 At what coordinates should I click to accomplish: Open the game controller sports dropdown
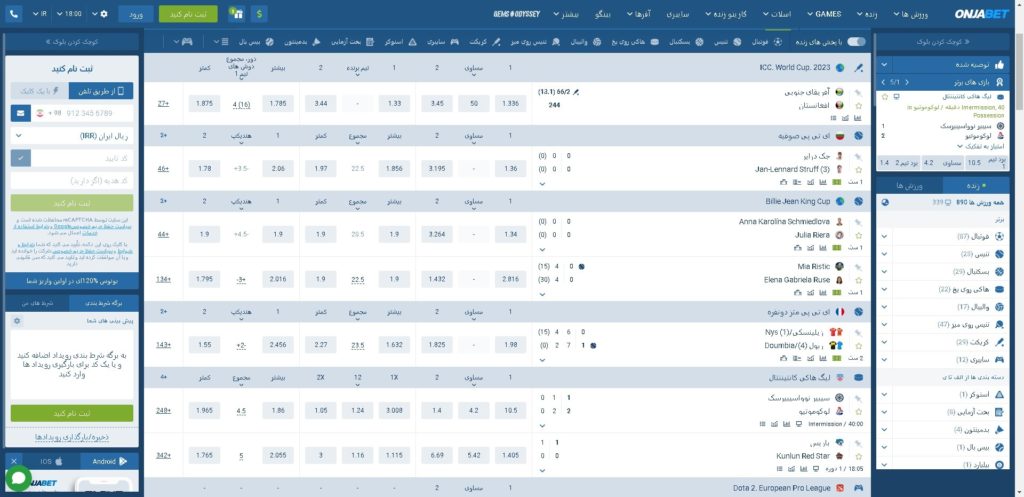(x=184, y=43)
